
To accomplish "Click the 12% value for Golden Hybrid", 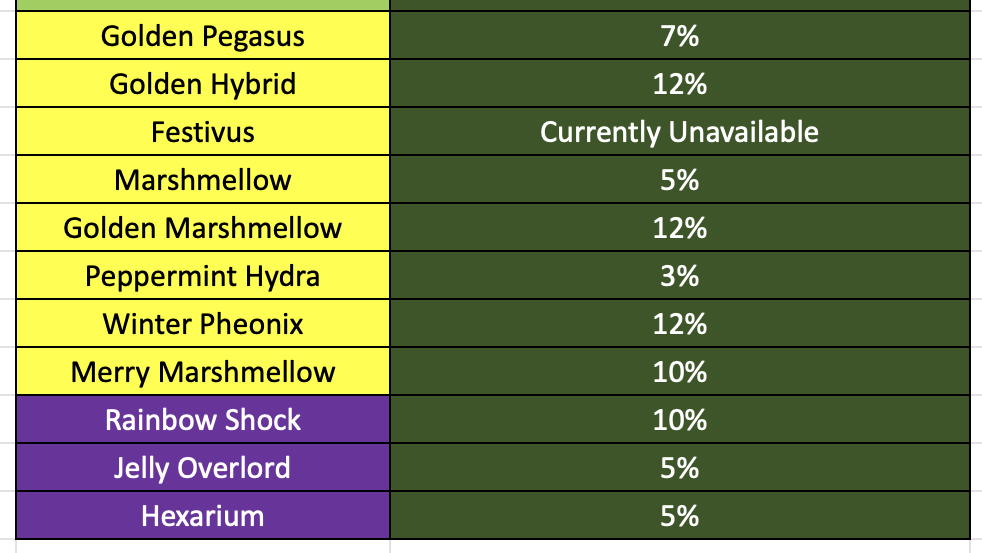I will pyautogui.click(x=679, y=84).
